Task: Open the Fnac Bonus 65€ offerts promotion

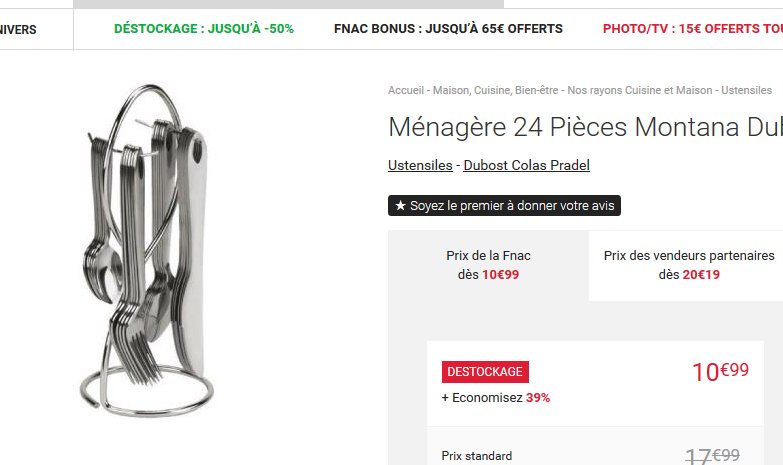Action: pyautogui.click(x=448, y=29)
